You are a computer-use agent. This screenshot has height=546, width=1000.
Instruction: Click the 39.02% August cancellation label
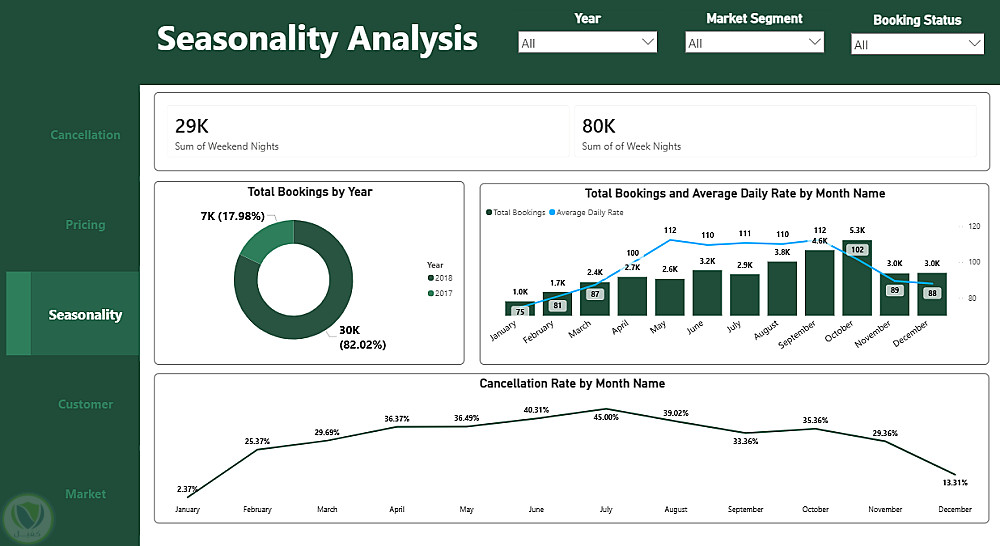coord(675,413)
